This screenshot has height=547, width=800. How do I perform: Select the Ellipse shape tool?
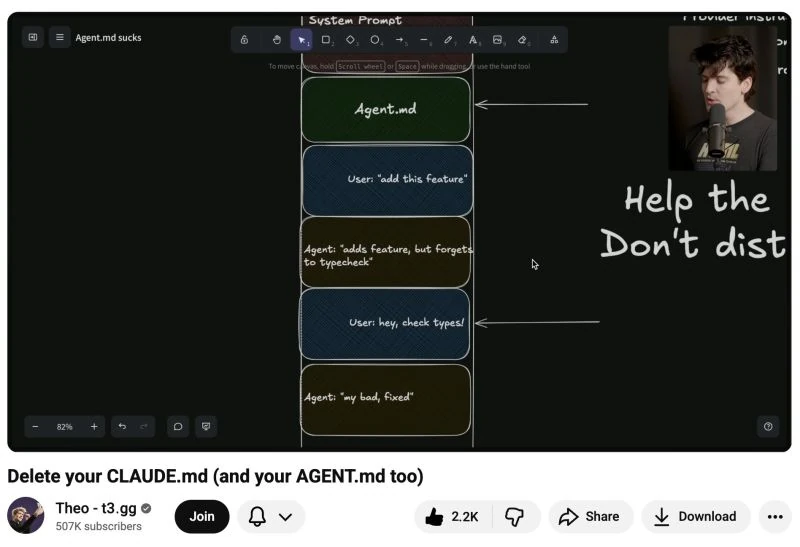[375, 40]
